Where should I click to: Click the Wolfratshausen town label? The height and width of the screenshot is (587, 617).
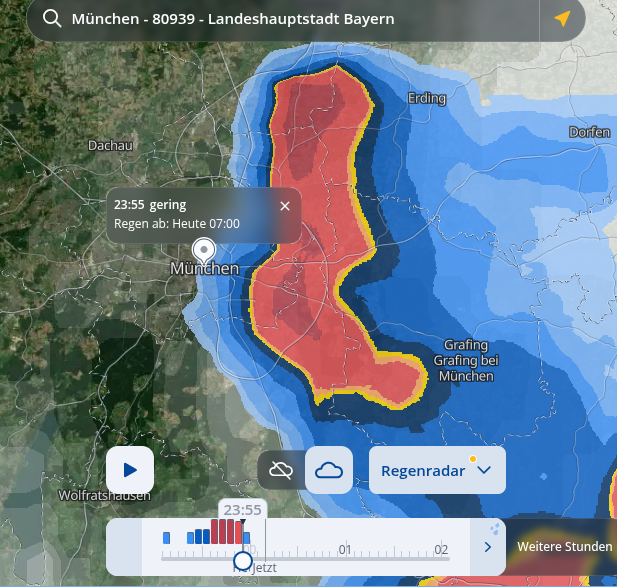coord(104,495)
